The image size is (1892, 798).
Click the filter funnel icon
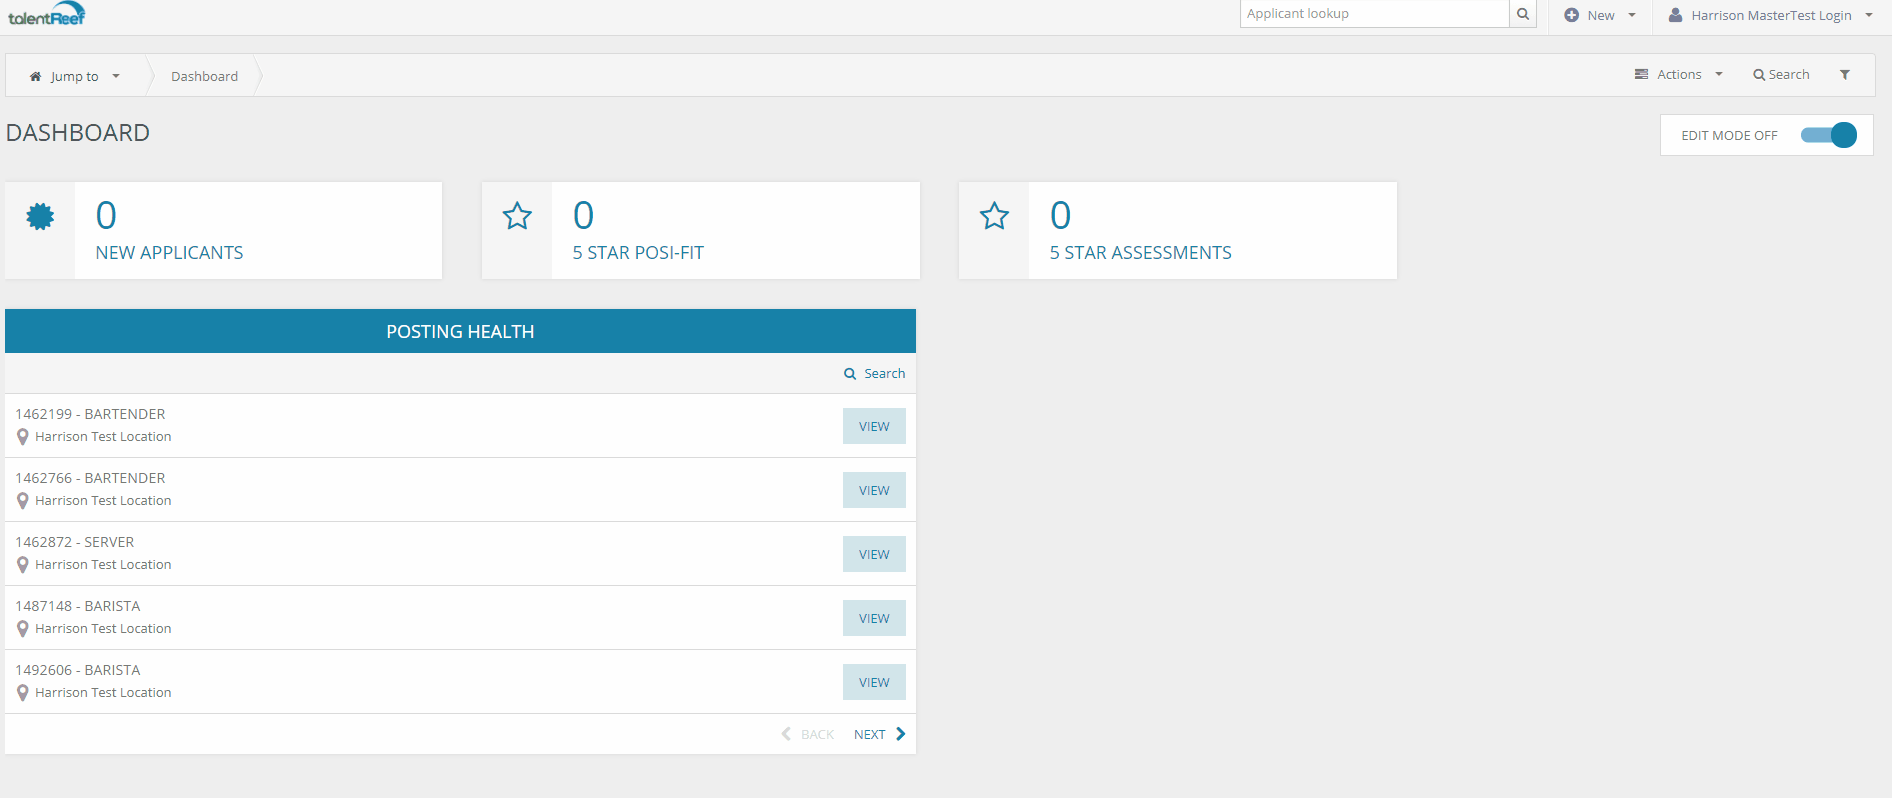tap(1845, 75)
